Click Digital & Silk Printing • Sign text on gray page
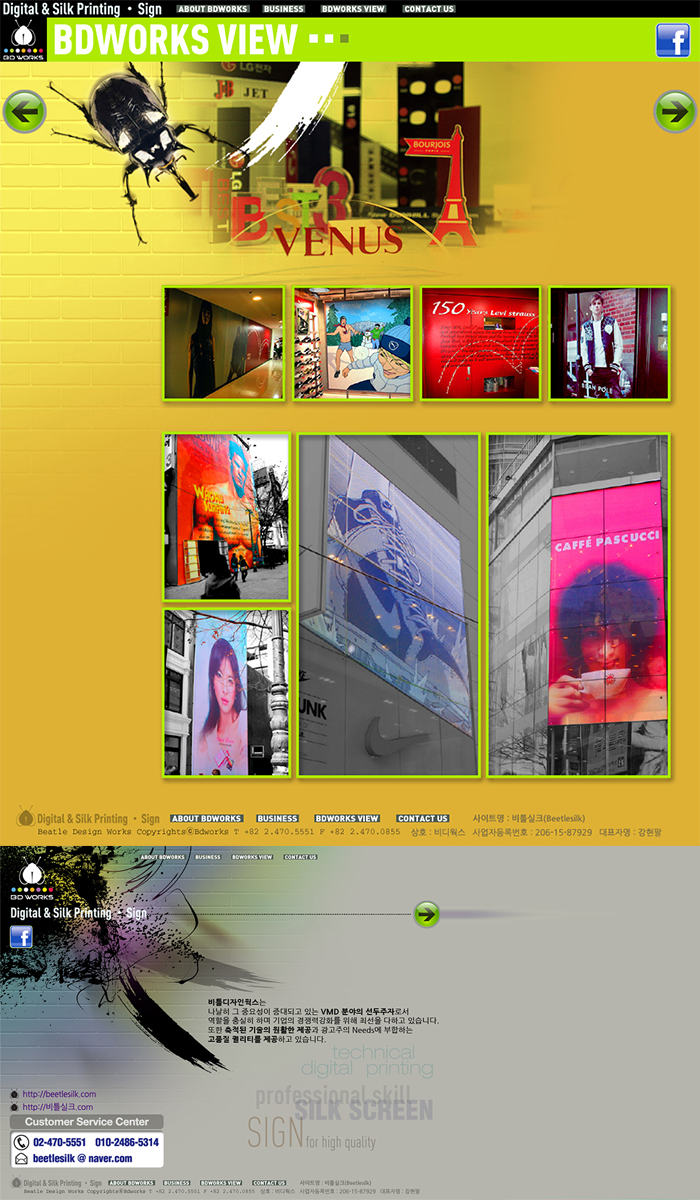This screenshot has height=1200, width=700. pyautogui.click(x=78, y=913)
